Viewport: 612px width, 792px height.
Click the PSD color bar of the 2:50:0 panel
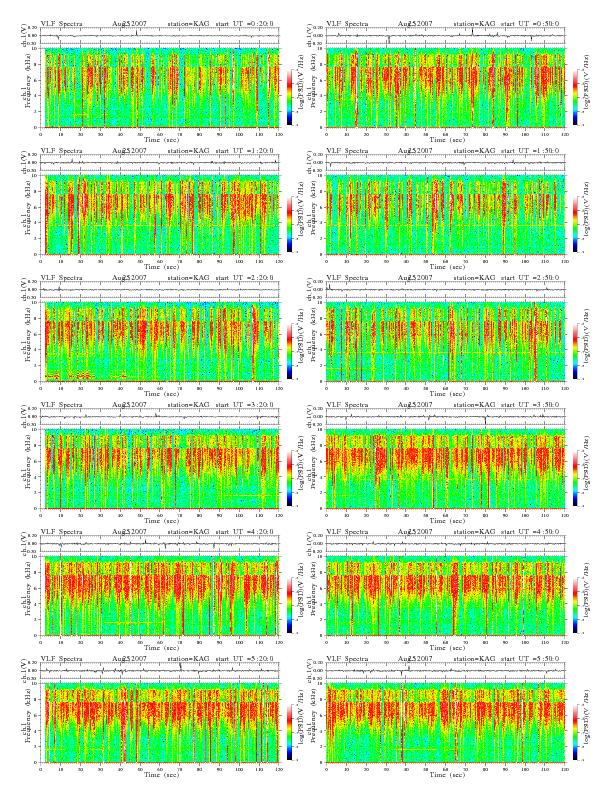576,351
